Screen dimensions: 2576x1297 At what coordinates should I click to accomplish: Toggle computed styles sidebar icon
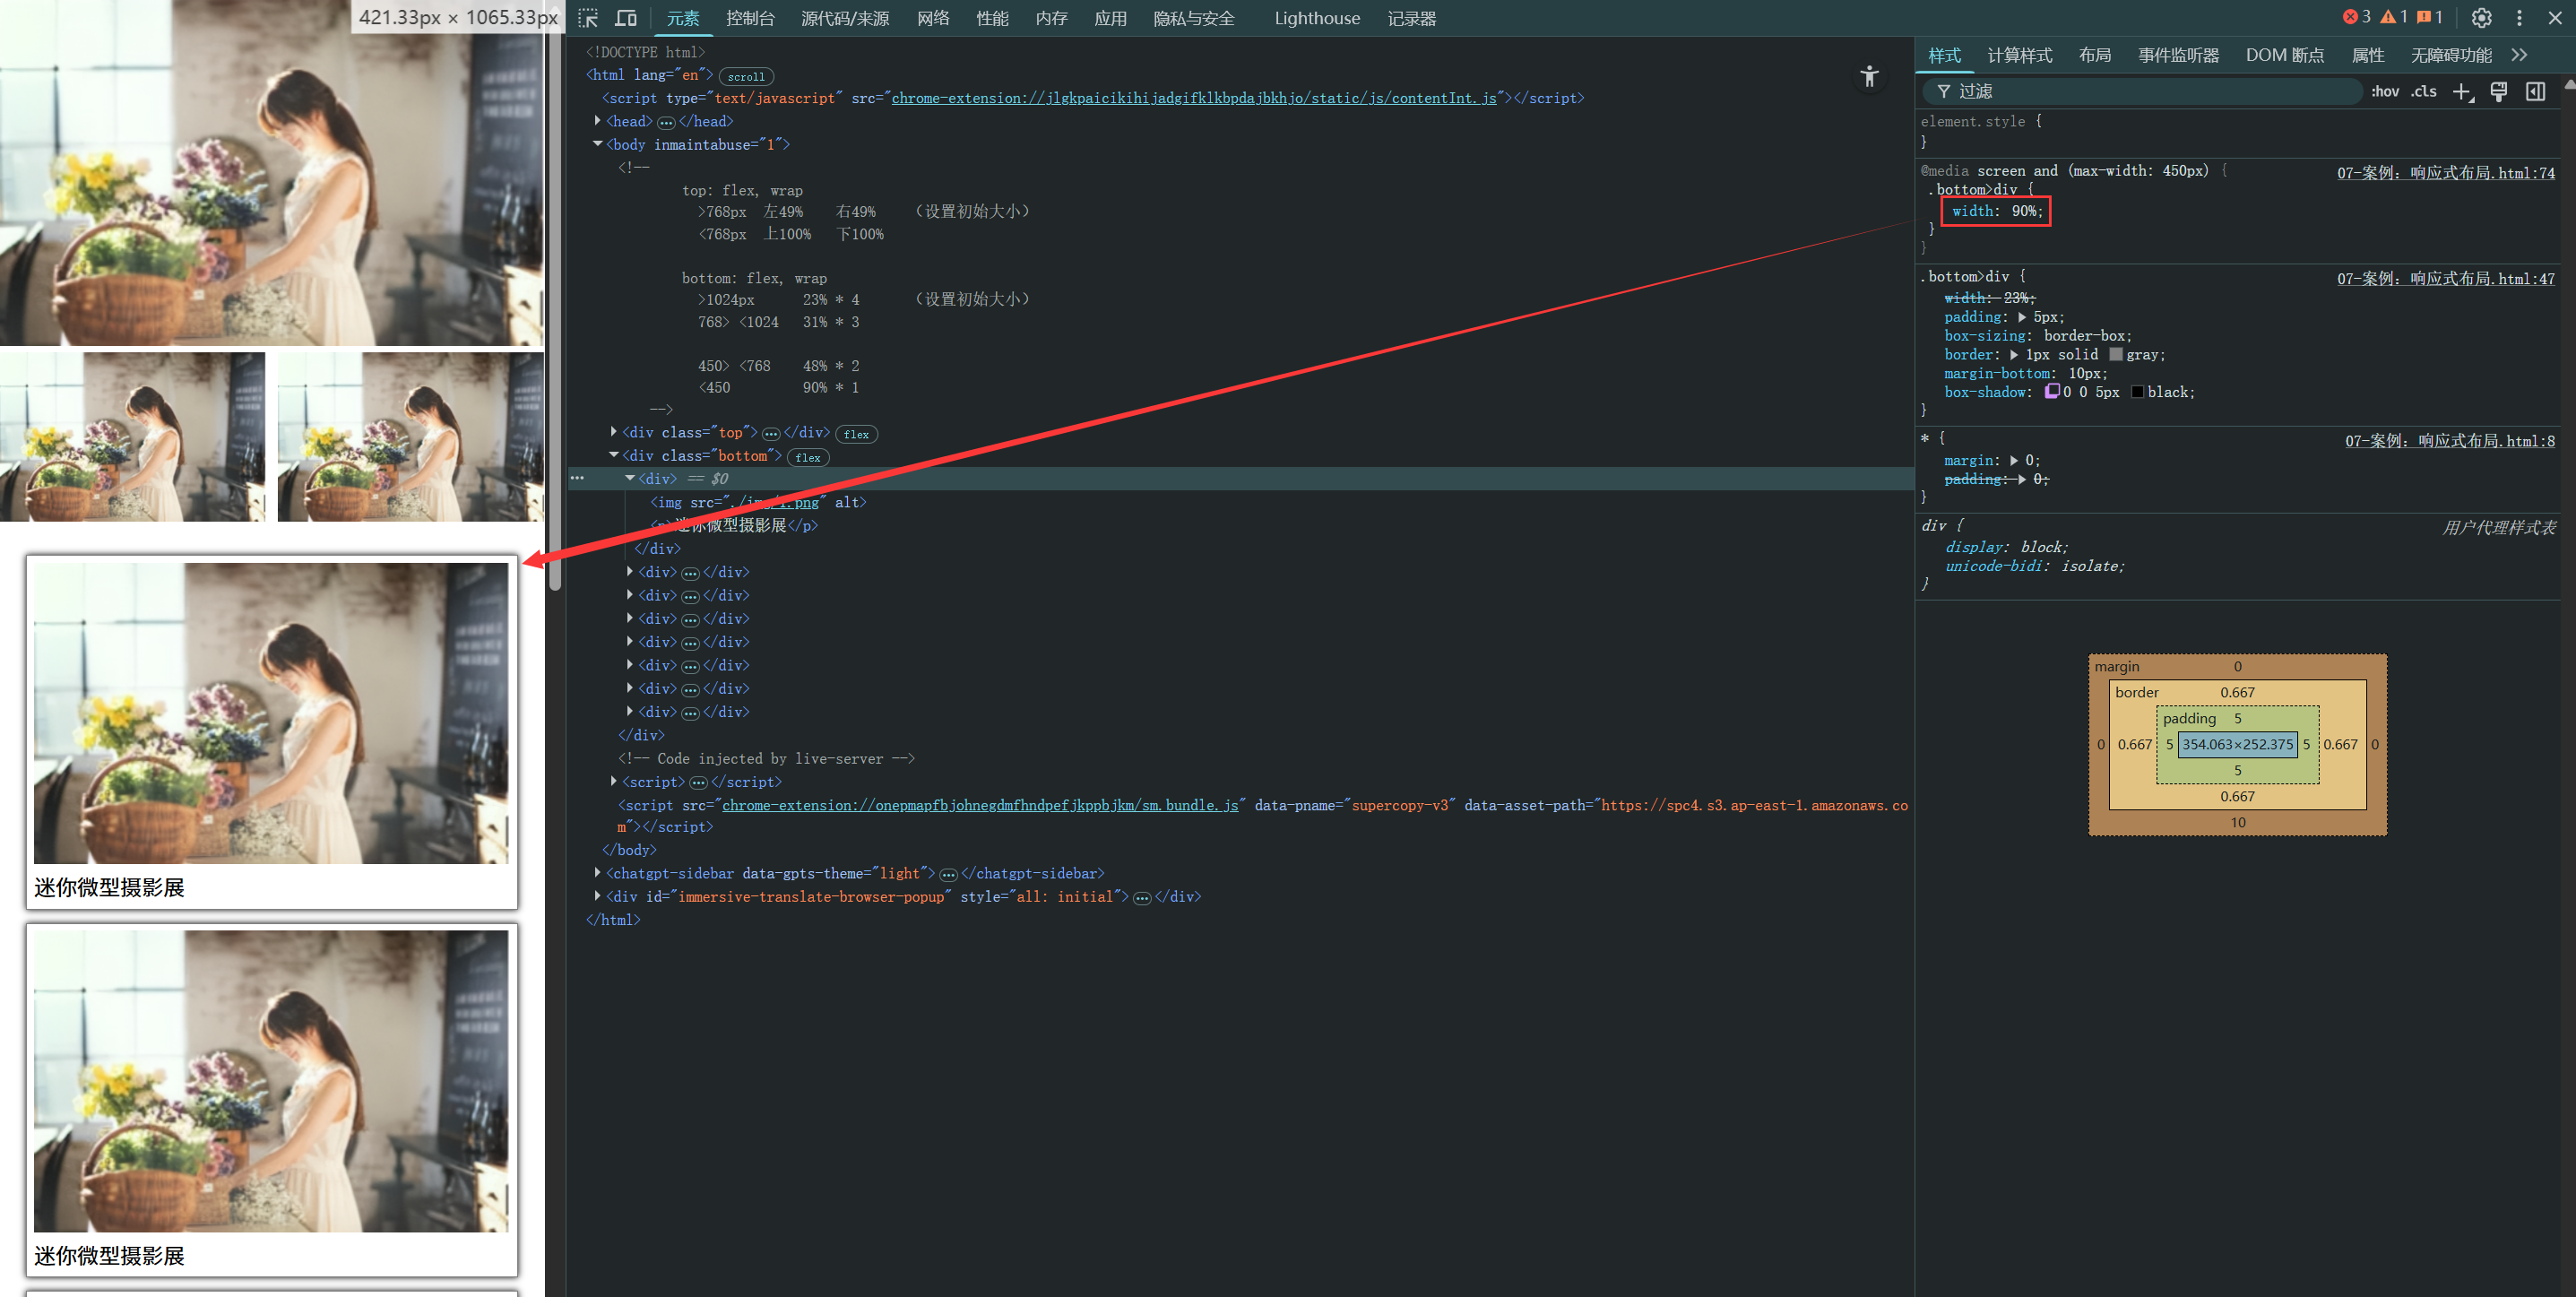click(2535, 92)
